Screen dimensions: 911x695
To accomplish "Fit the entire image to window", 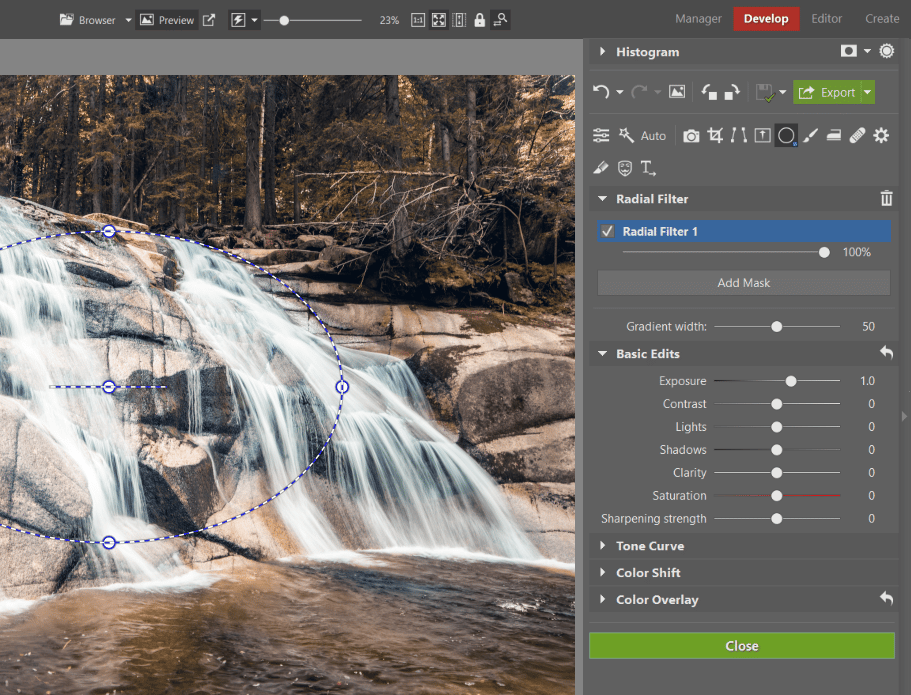I will pyautogui.click(x=439, y=20).
